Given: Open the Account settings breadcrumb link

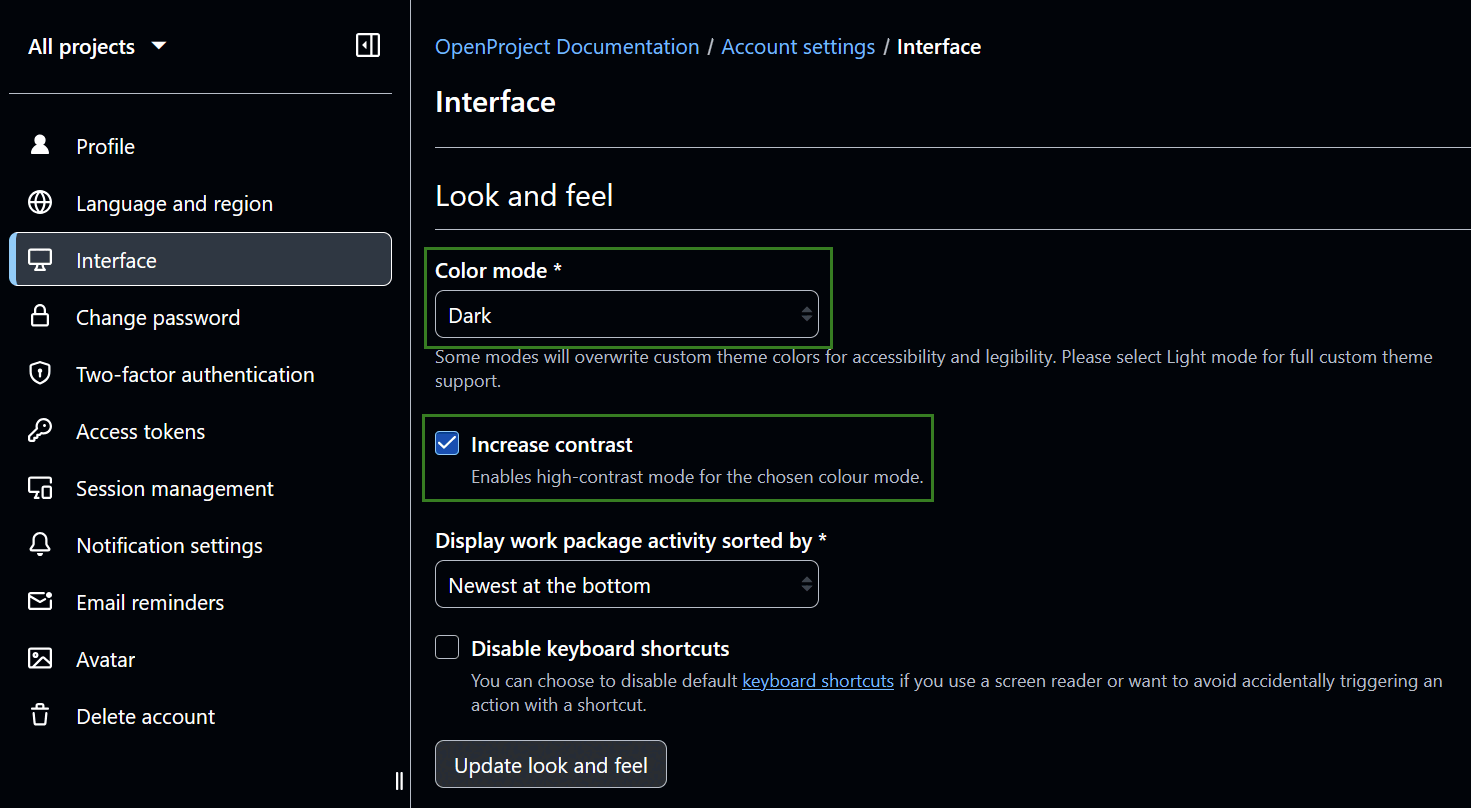Looking at the screenshot, I should [x=798, y=47].
